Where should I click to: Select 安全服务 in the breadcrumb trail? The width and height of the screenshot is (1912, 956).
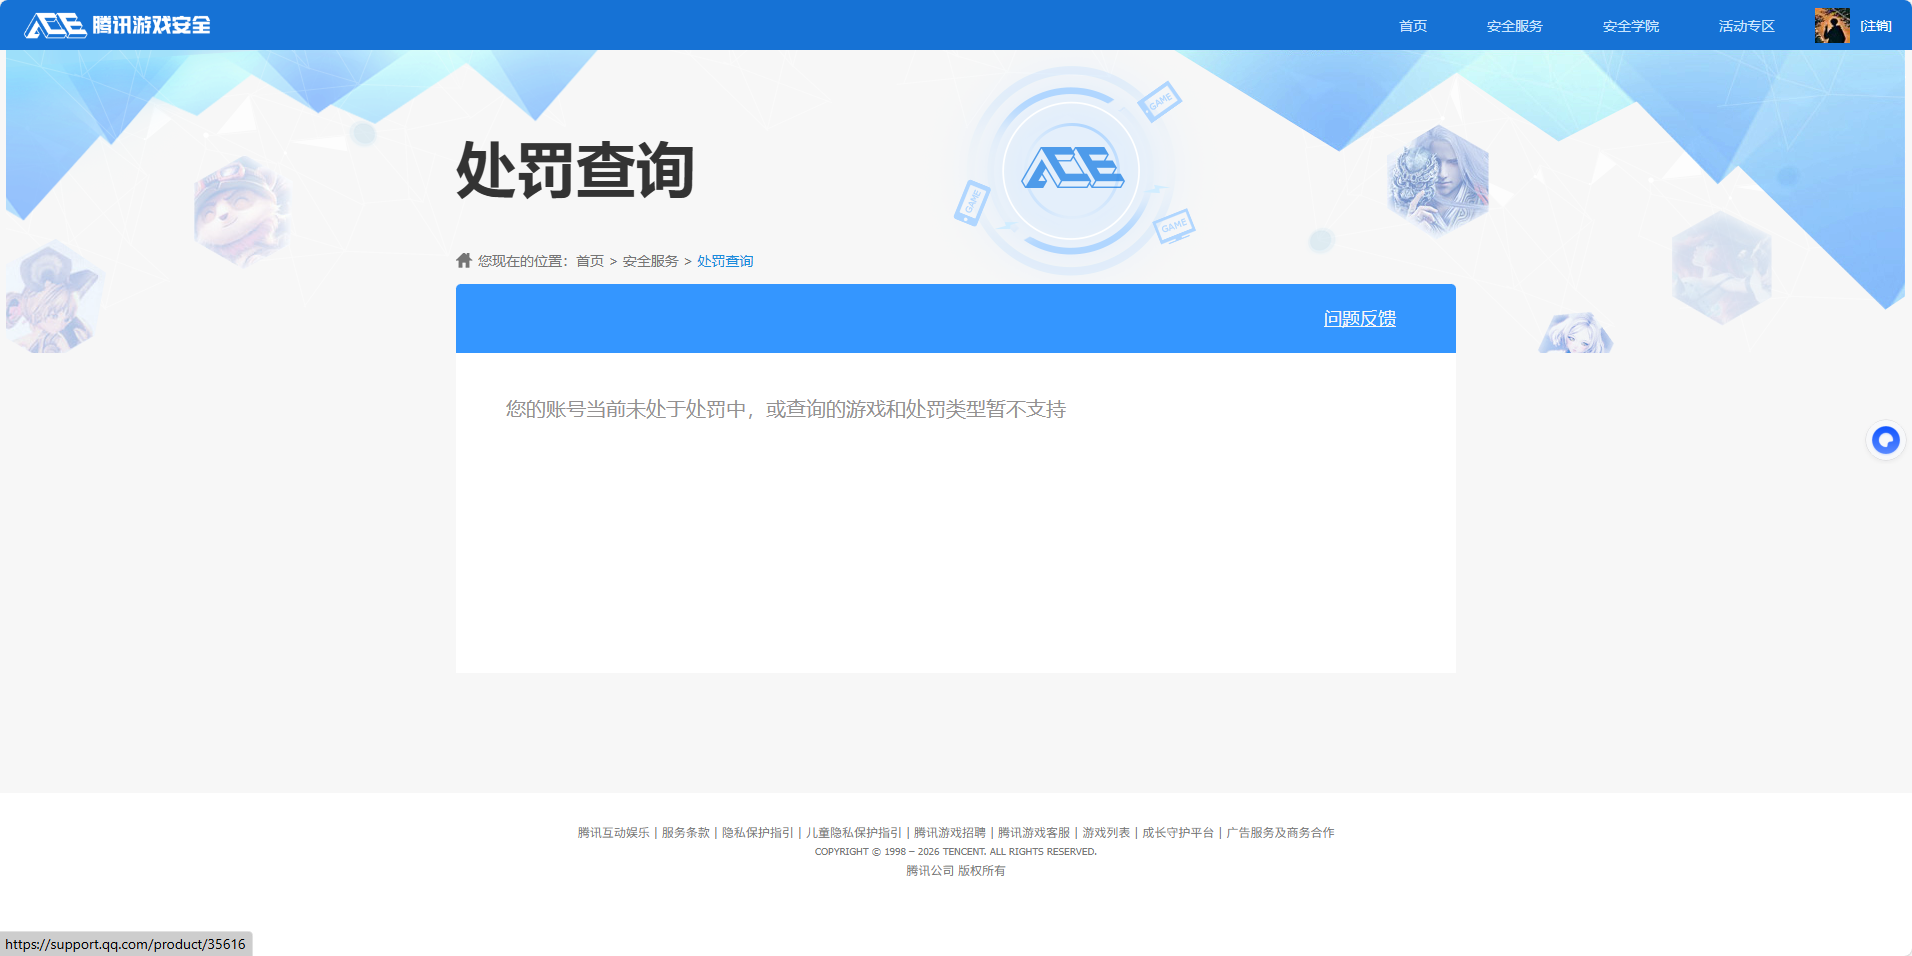point(648,260)
